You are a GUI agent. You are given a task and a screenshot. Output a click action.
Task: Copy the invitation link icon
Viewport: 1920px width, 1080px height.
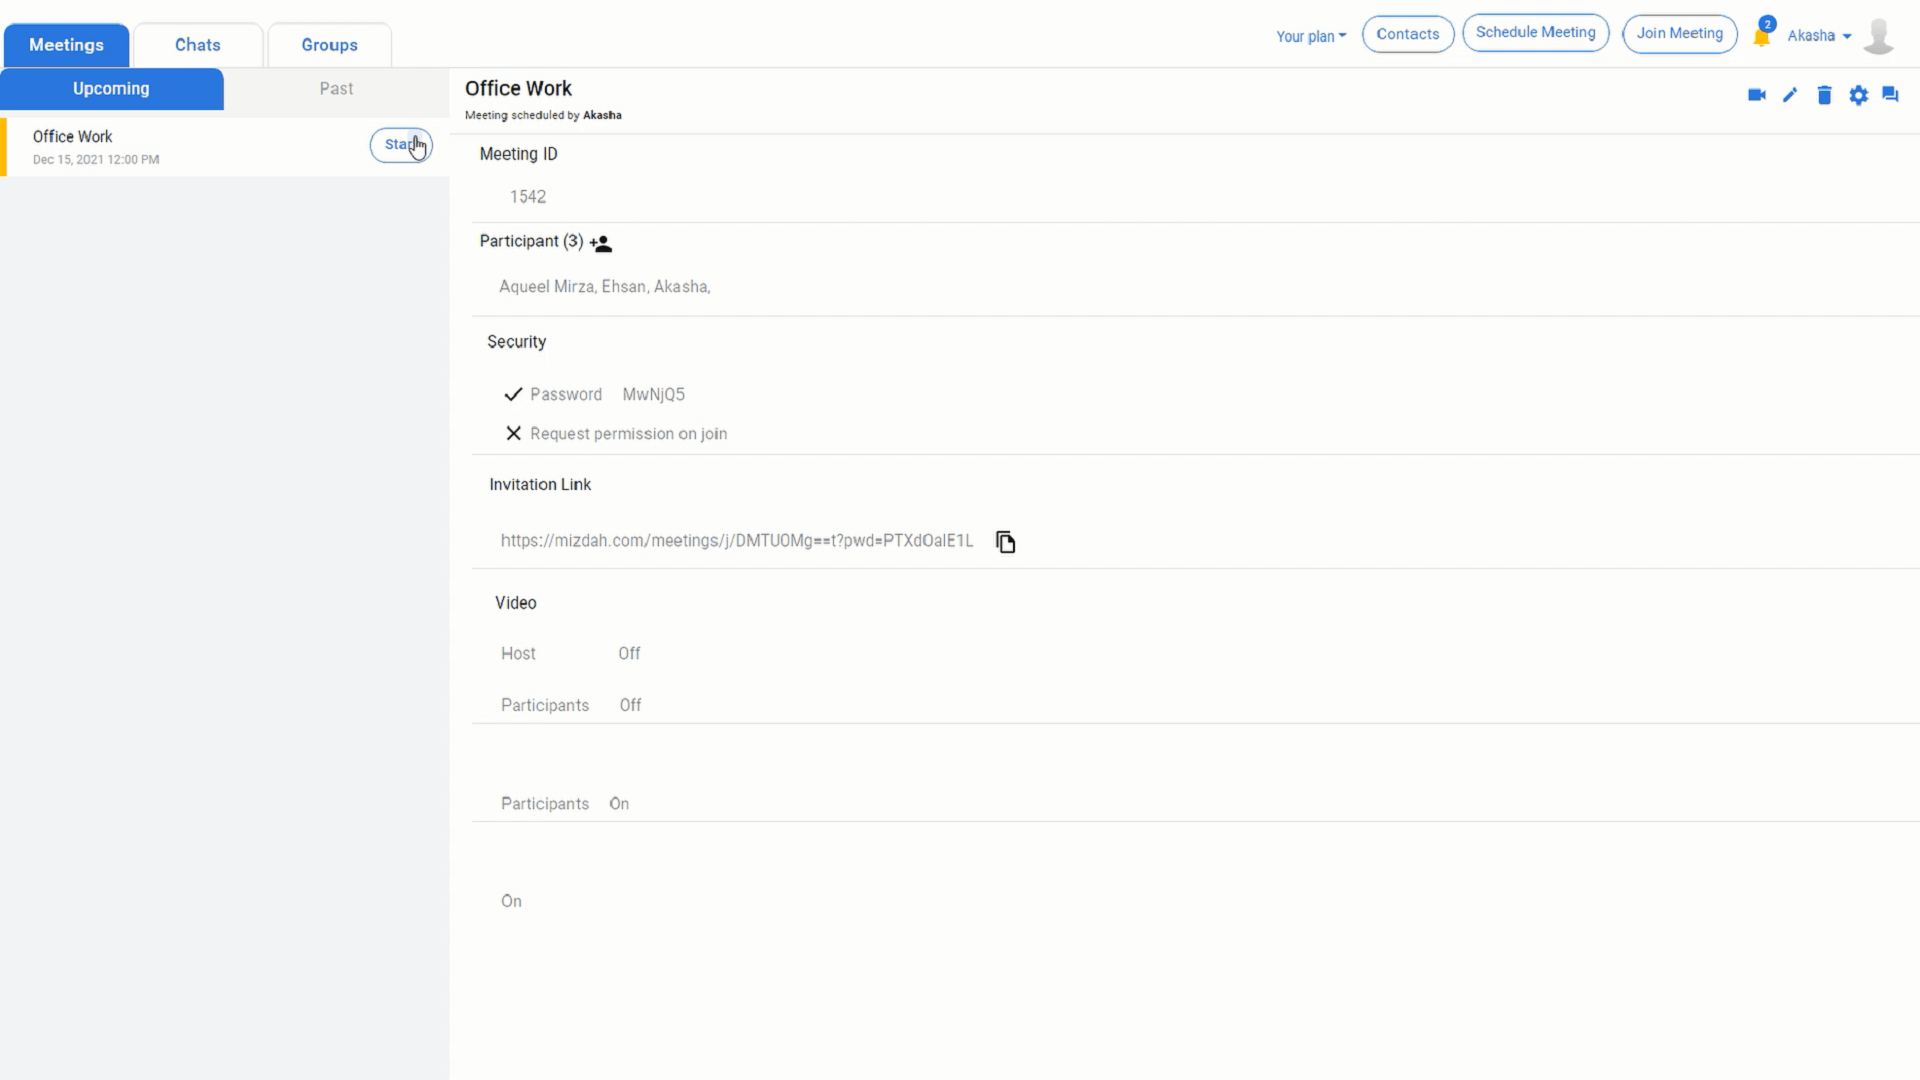point(1005,541)
